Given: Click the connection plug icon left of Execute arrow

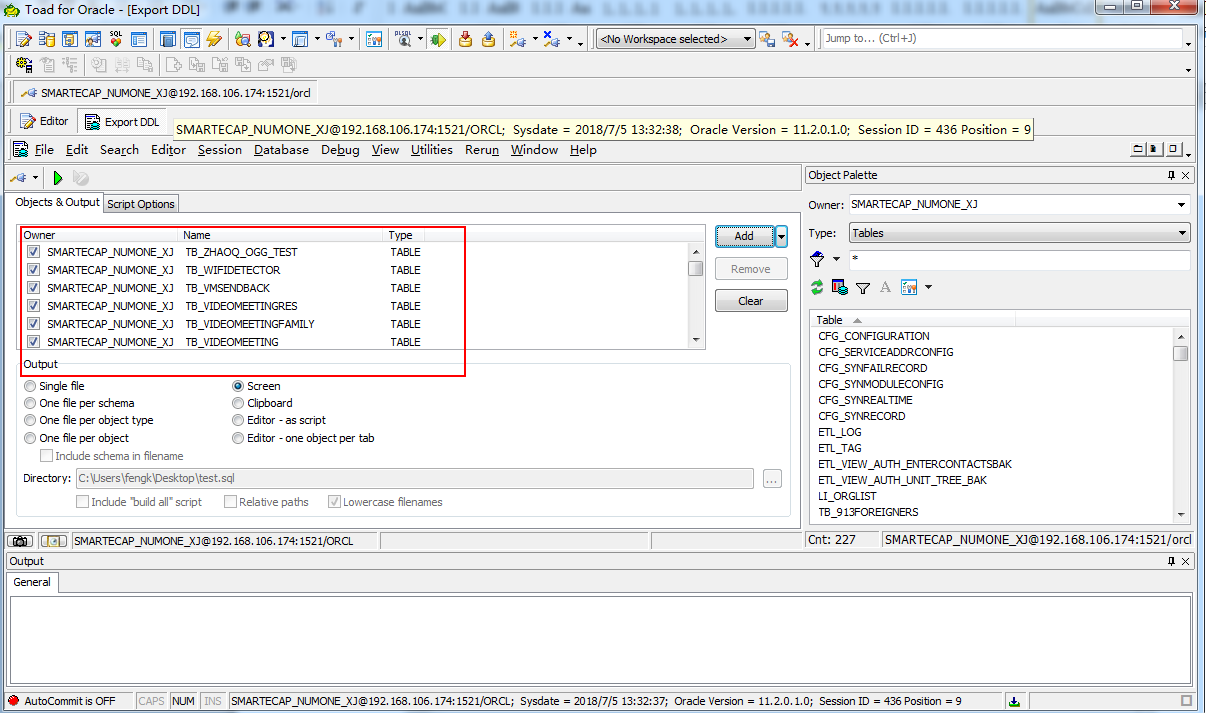Looking at the screenshot, I should [x=18, y=178].
